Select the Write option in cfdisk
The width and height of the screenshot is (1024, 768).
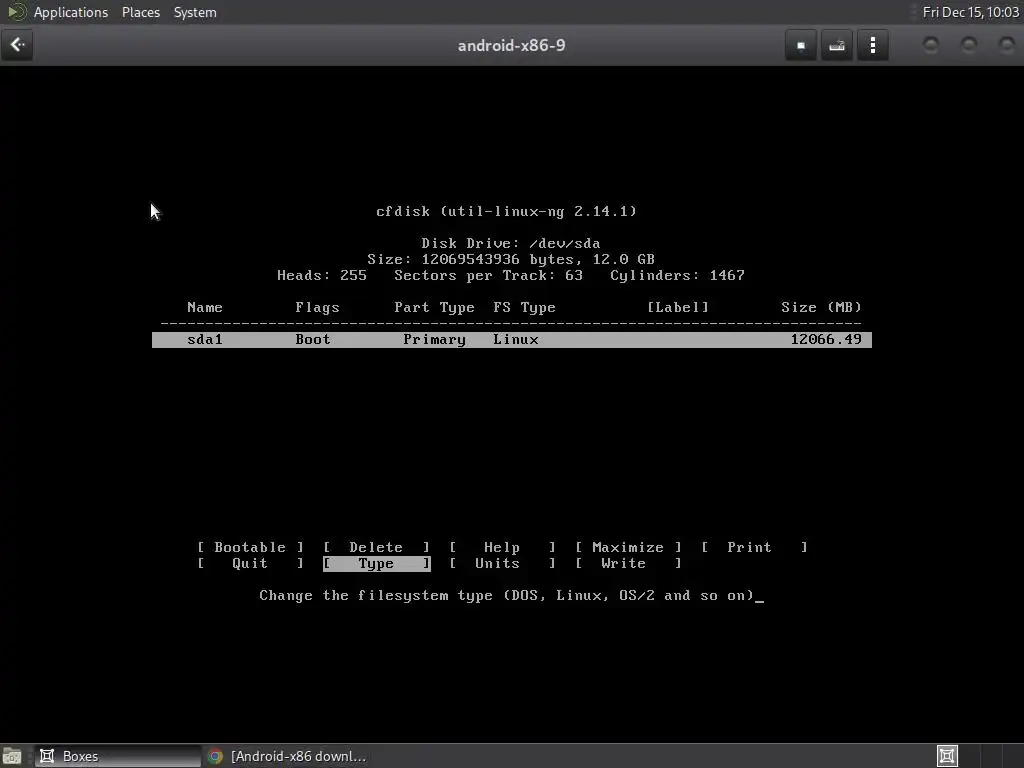point(628,564)
